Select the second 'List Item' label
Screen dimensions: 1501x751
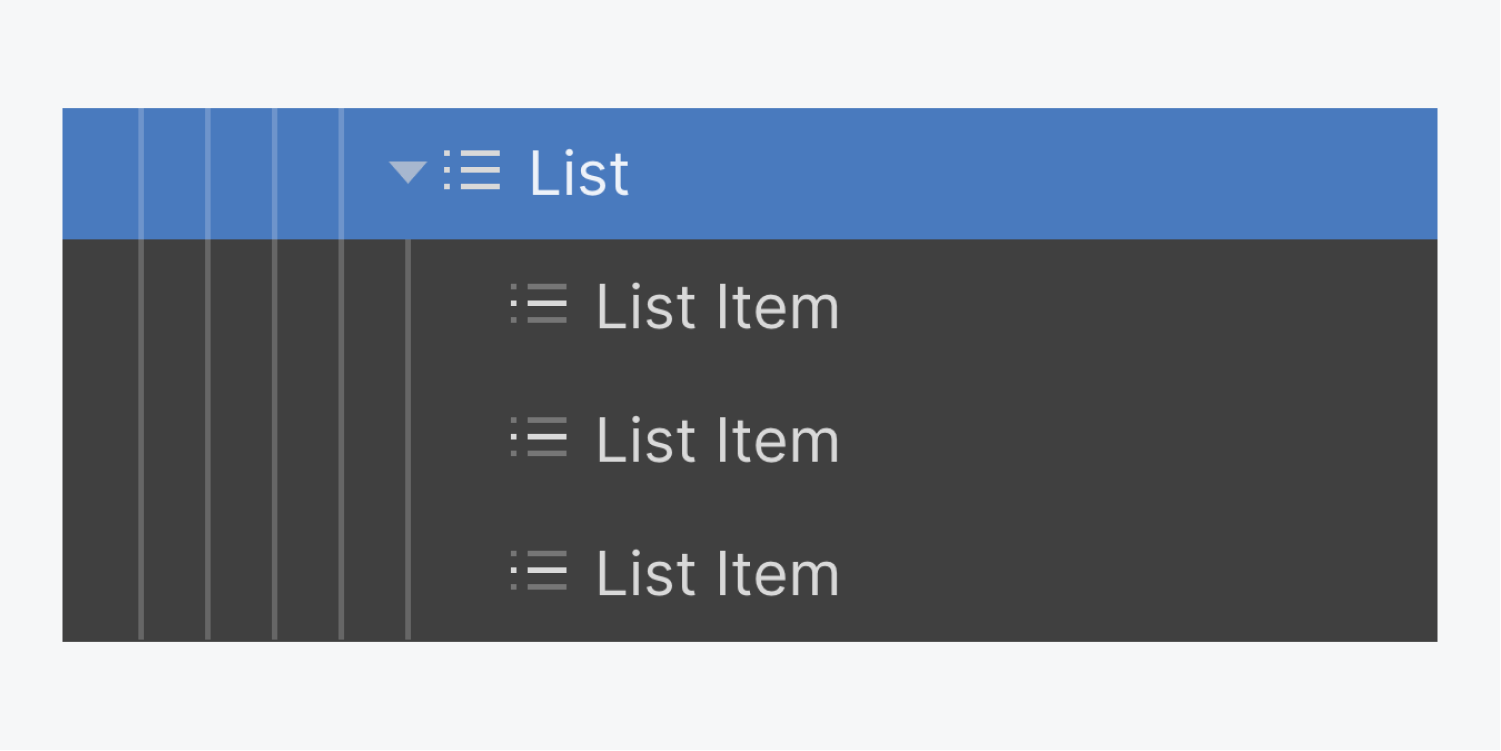point(717,440)
